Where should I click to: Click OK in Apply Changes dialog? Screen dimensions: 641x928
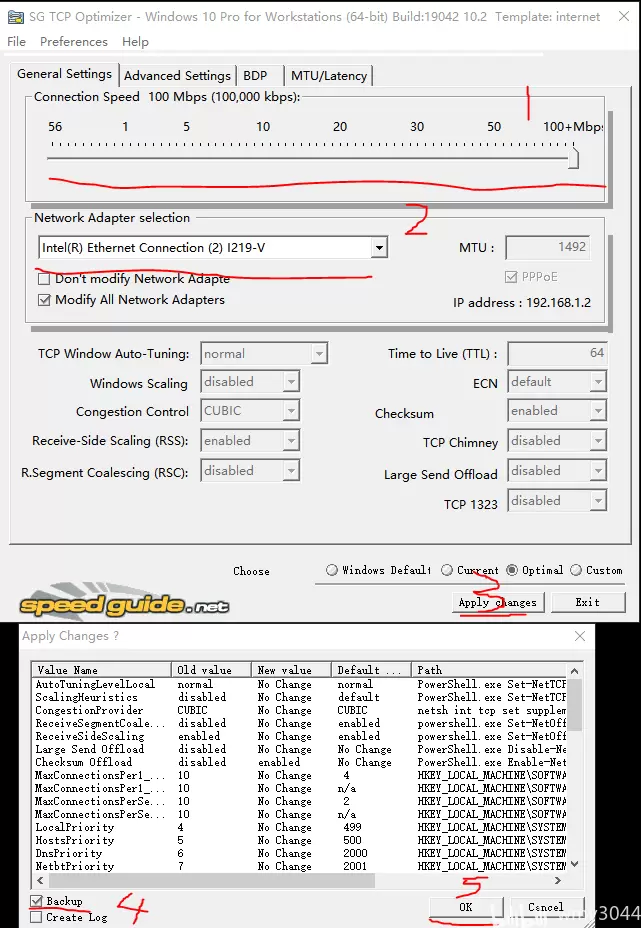[x=466, y=907]
